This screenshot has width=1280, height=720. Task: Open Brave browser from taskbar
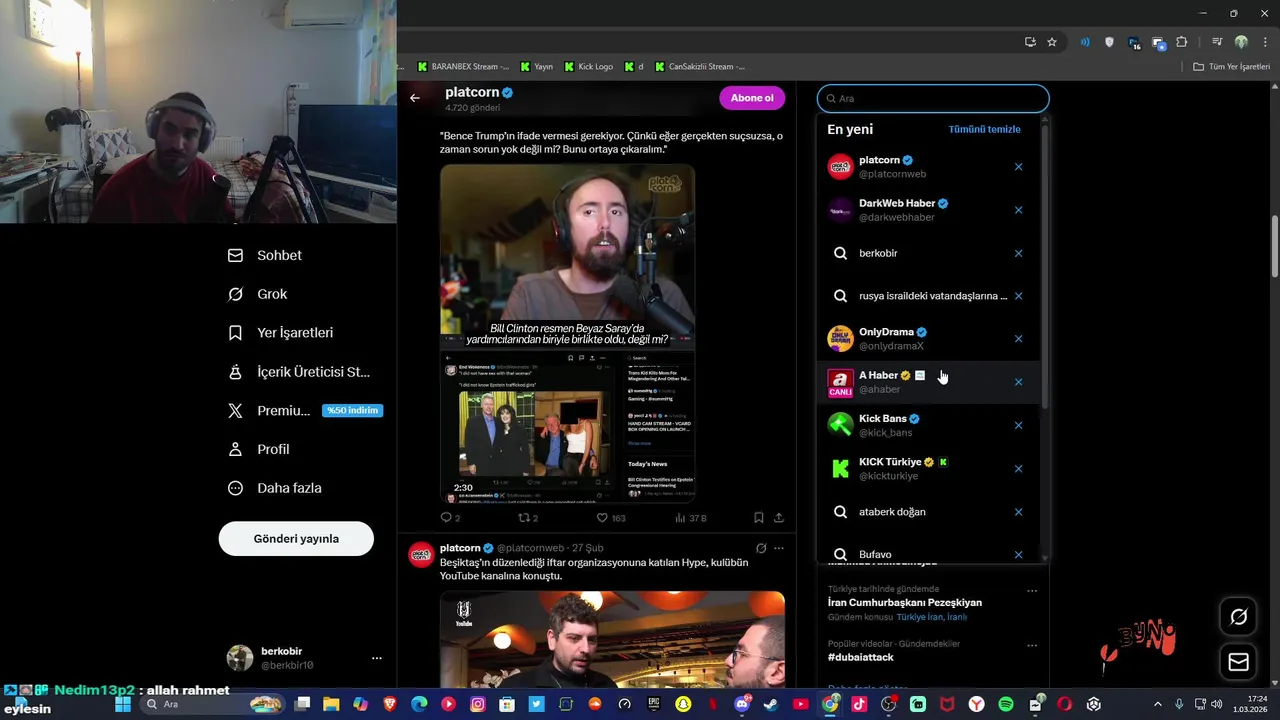(390, 704)
